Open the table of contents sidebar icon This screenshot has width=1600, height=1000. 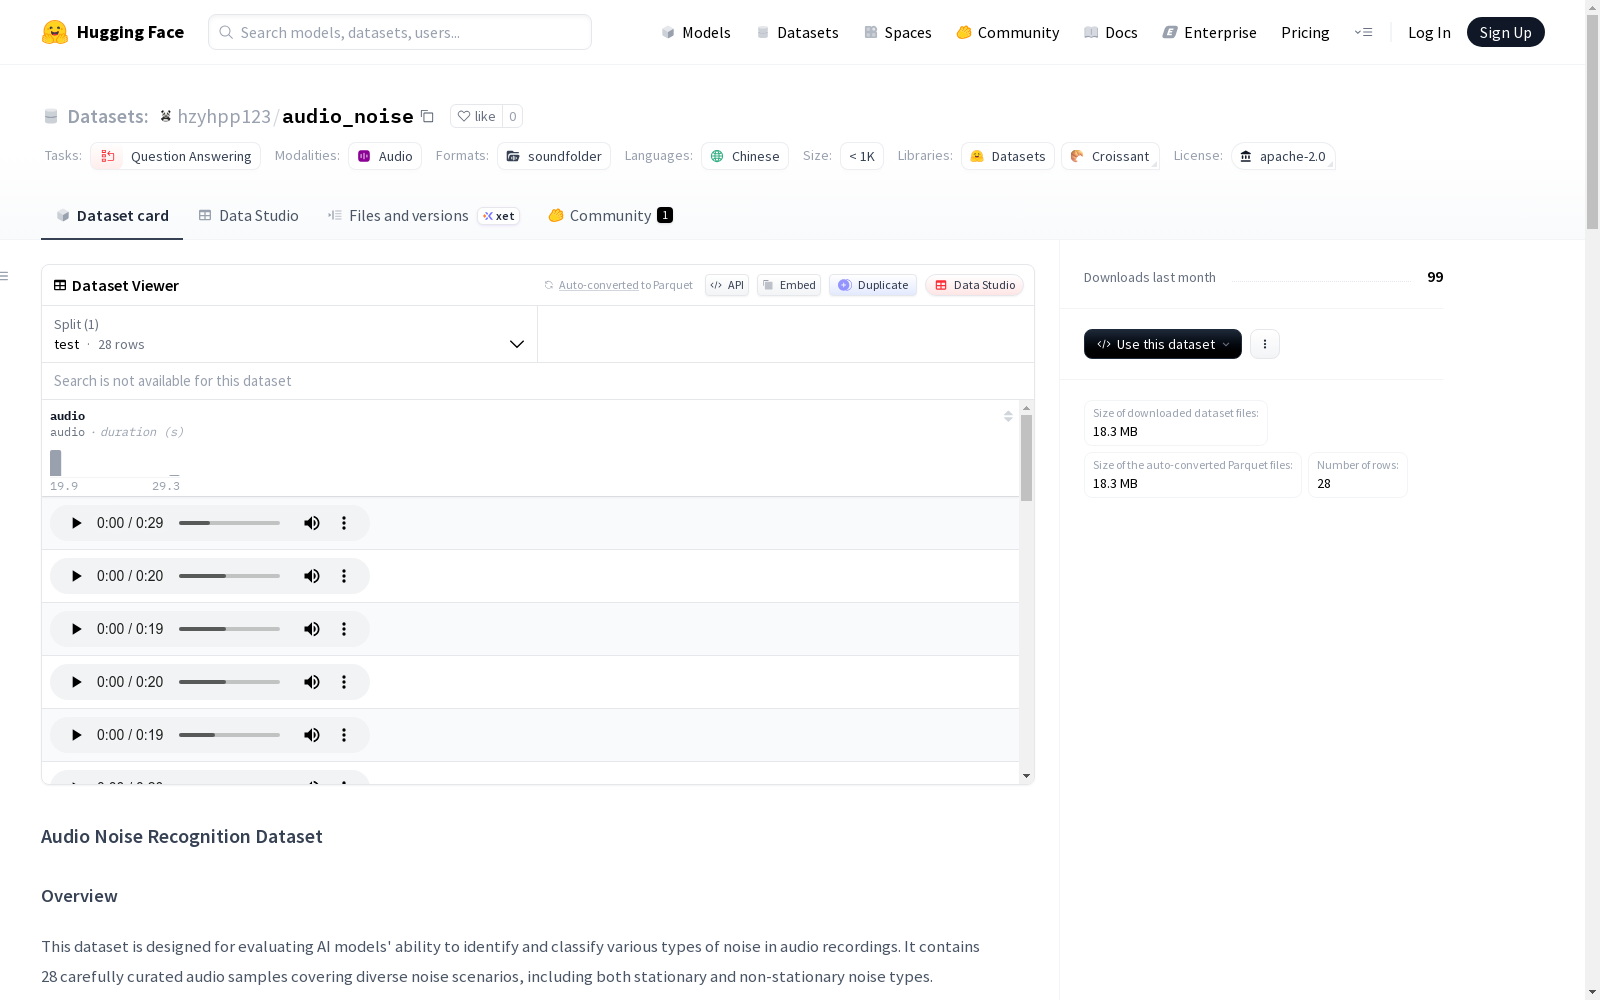pos(4,276)
